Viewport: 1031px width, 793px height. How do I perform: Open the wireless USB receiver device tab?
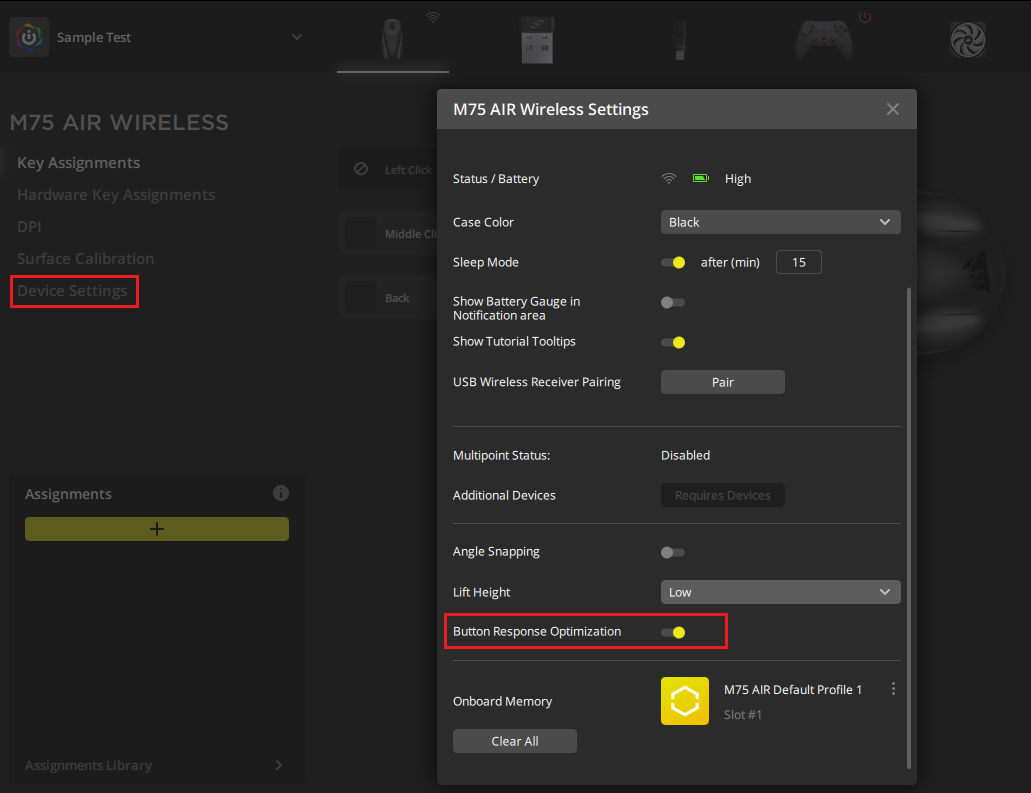537,40
